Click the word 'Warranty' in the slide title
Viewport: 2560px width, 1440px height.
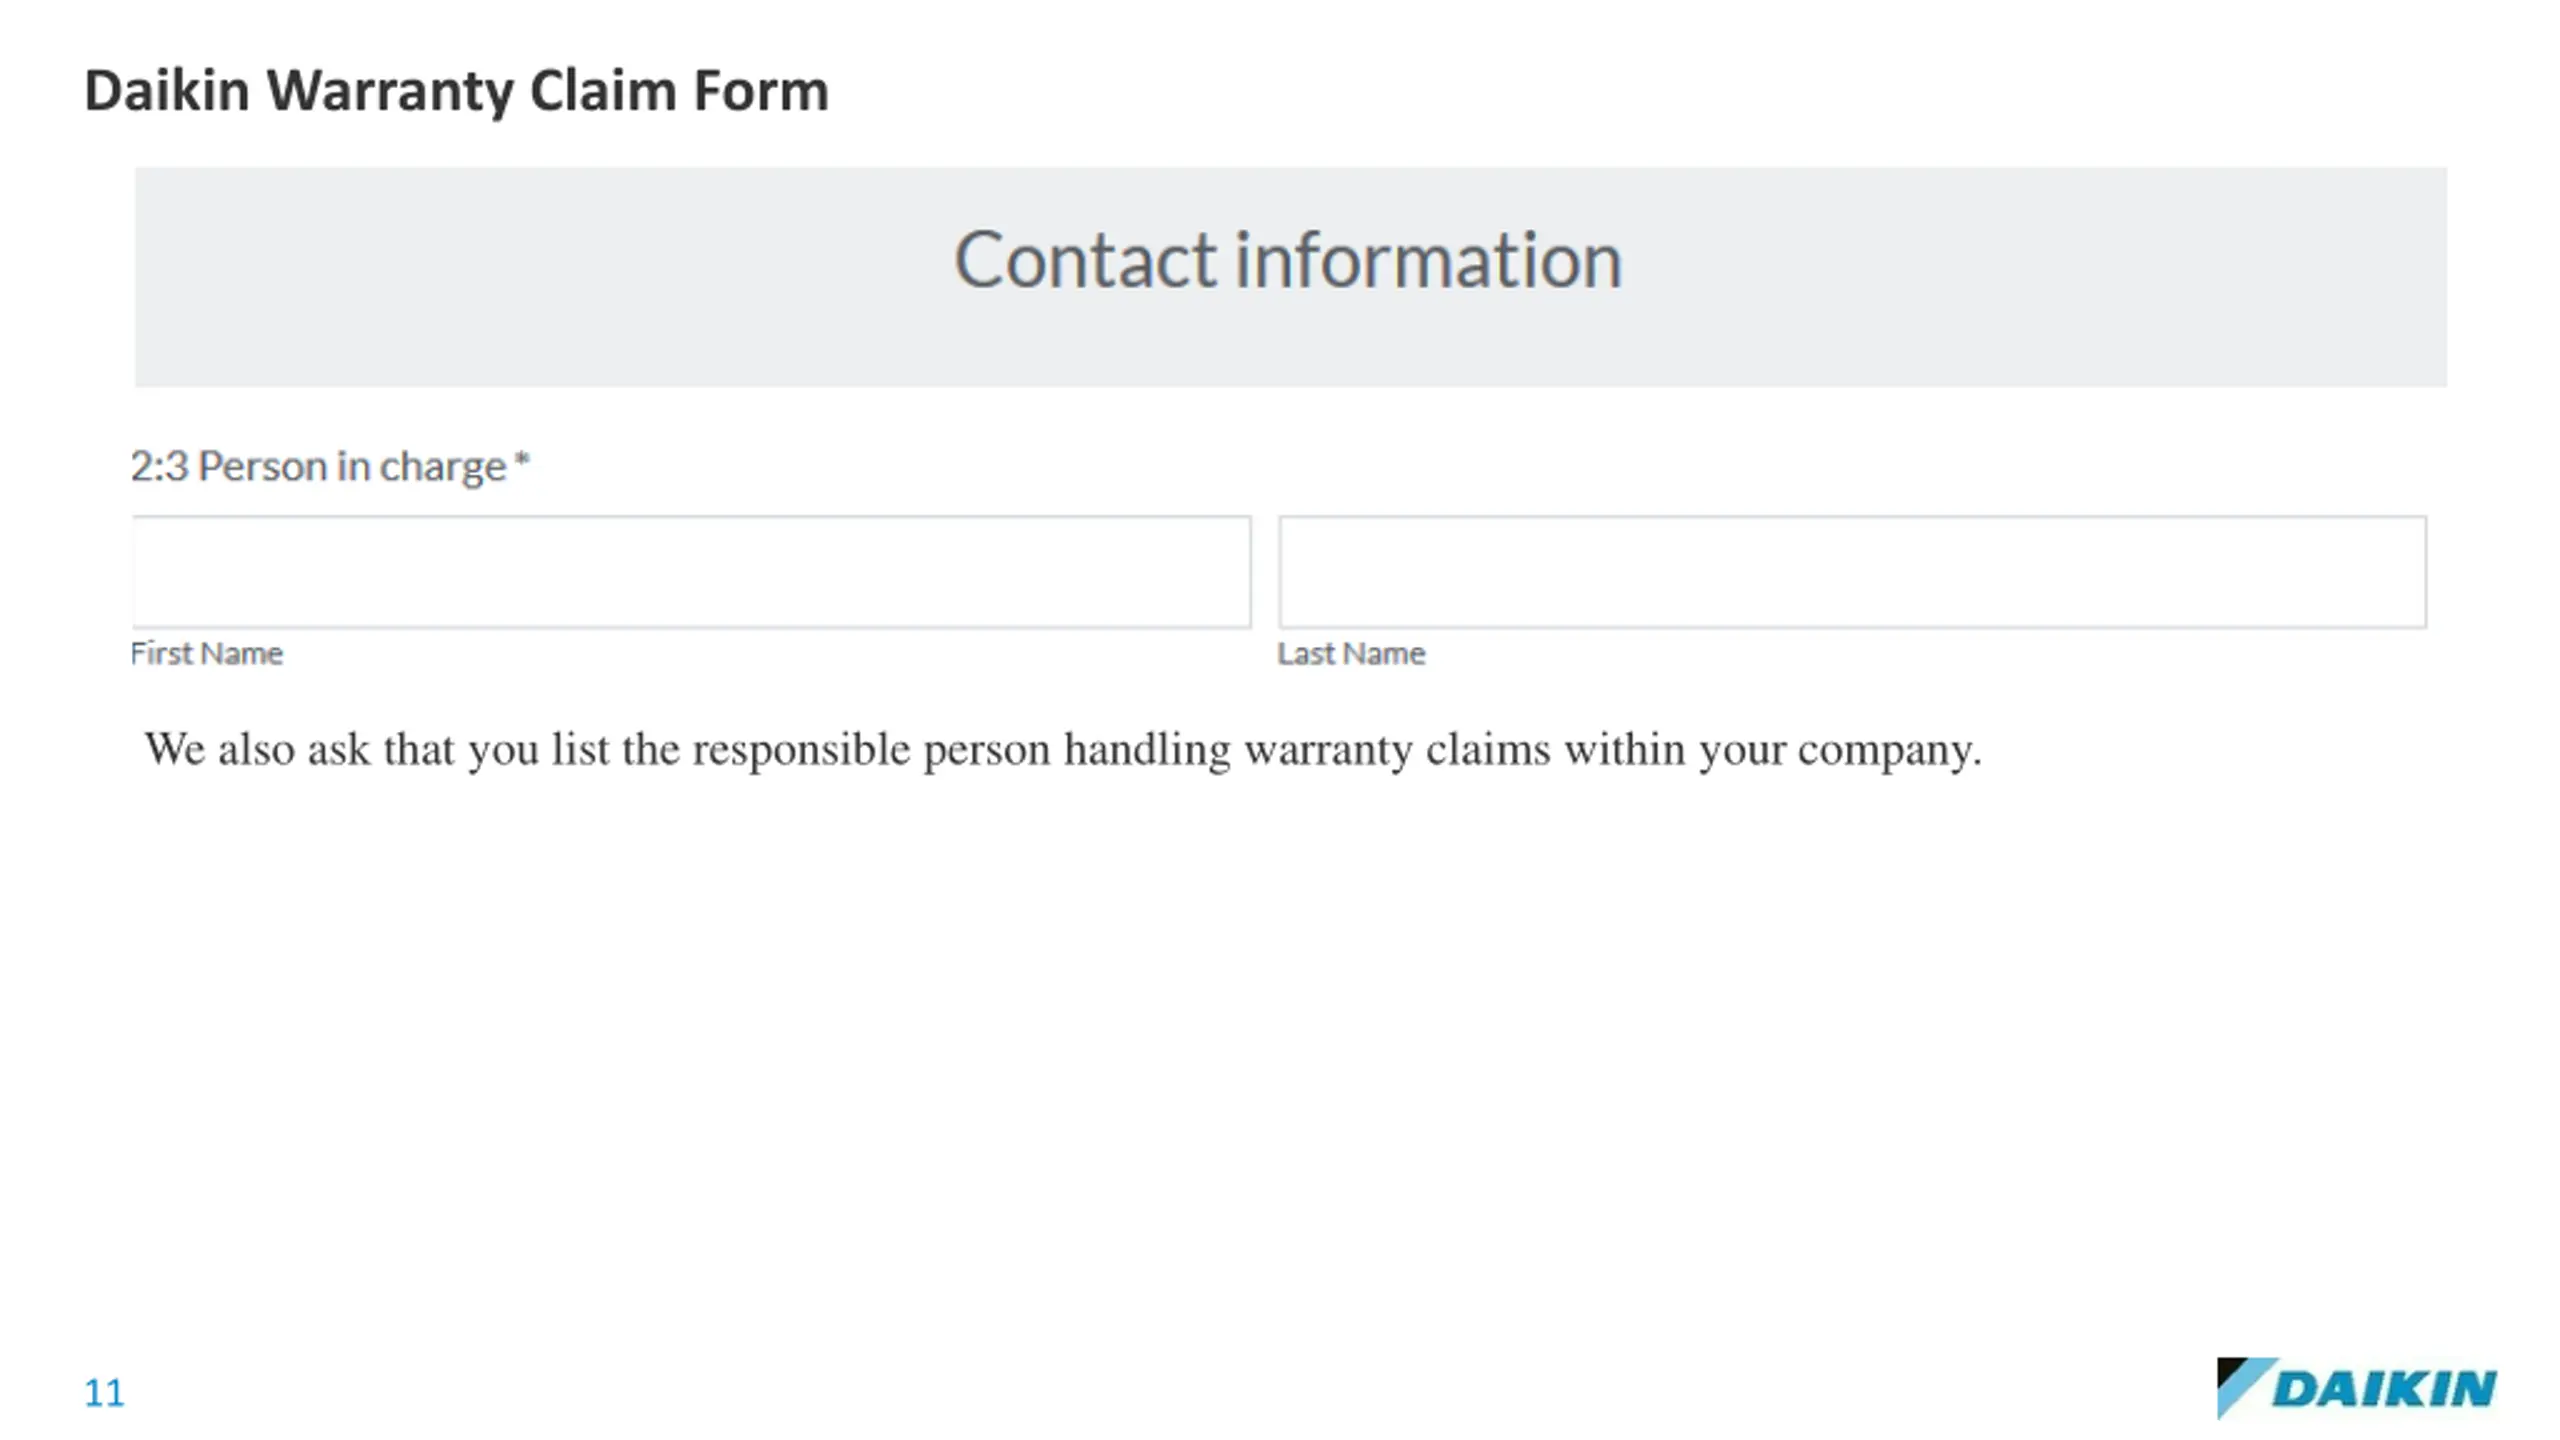390,93
